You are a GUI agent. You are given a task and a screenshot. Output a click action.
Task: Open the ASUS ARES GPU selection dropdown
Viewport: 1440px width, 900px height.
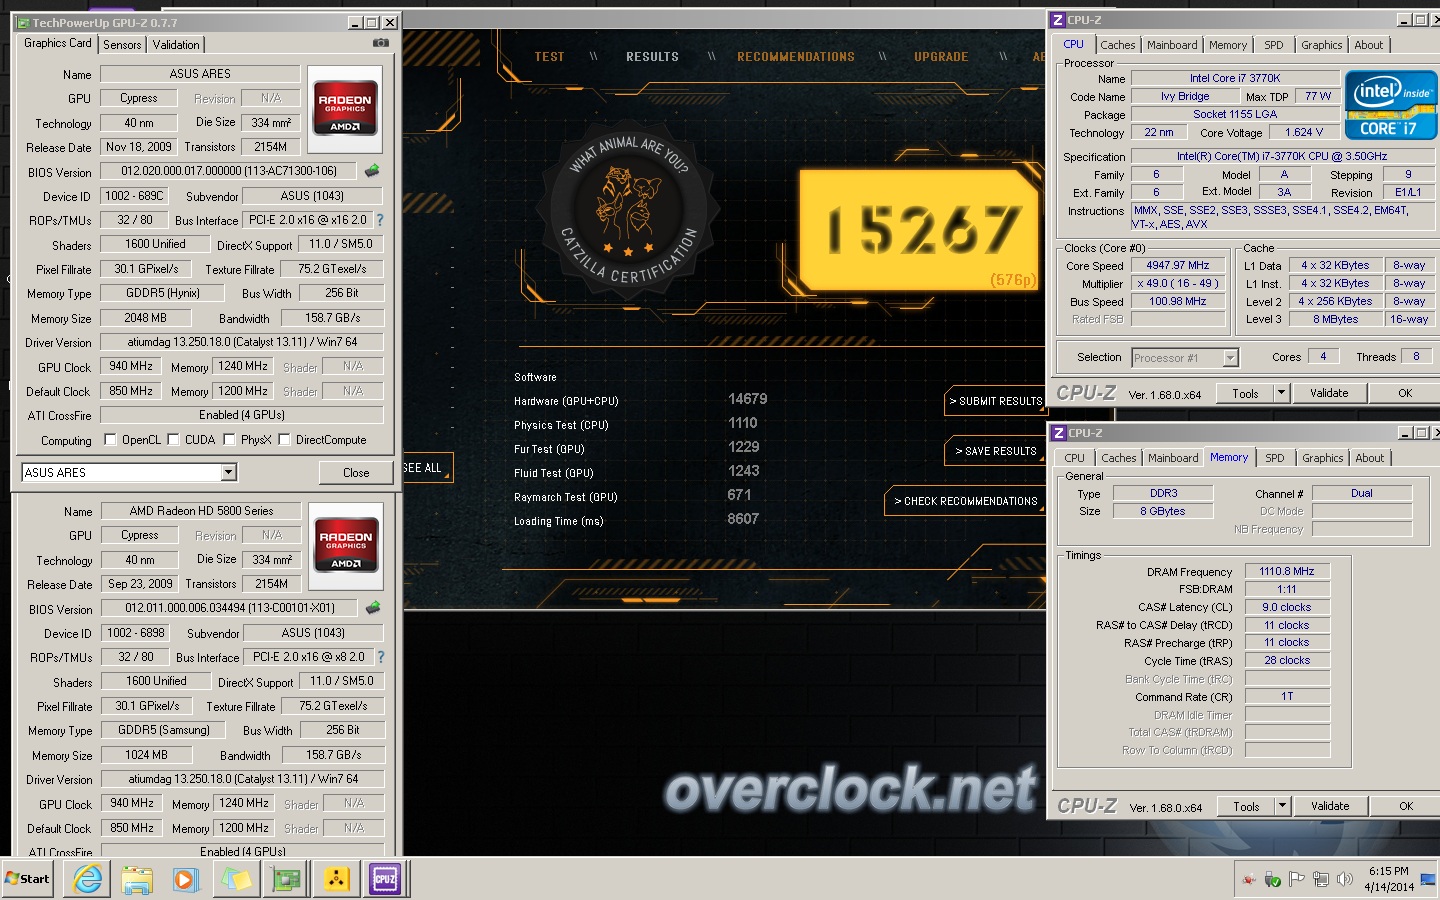[229, 472]
